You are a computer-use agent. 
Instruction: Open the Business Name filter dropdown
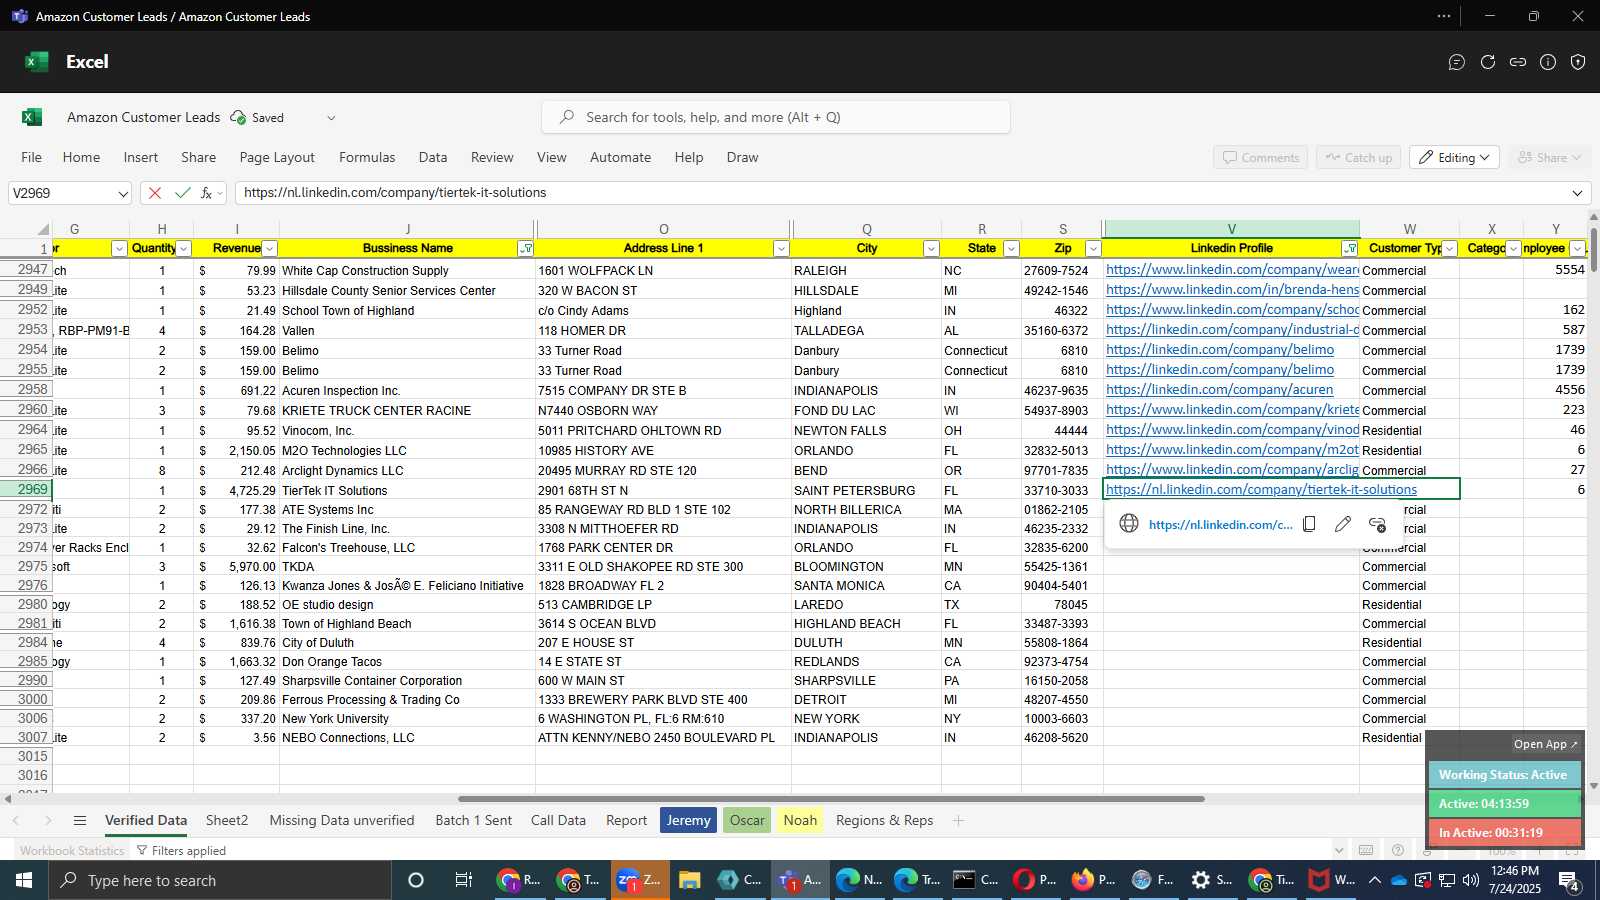526,249
